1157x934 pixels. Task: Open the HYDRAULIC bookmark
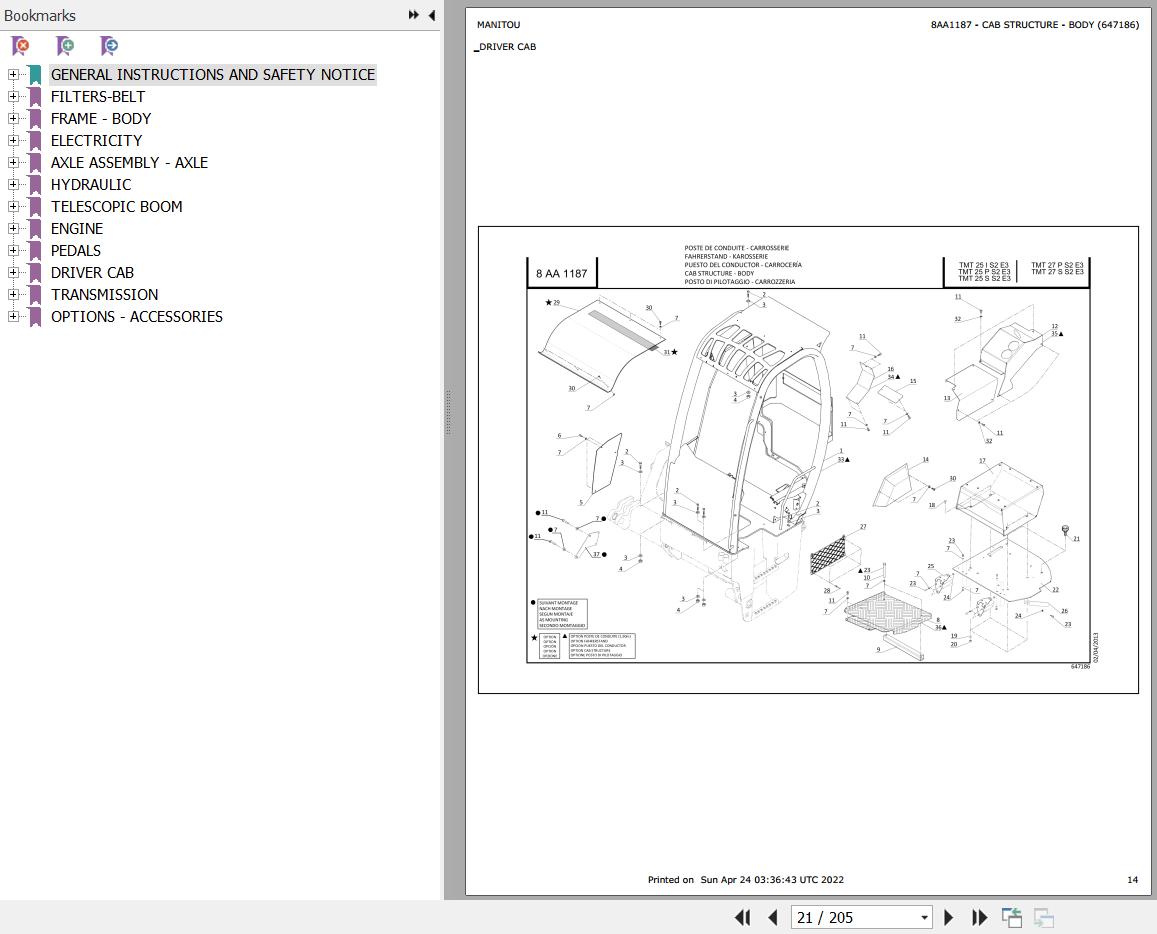91,184
